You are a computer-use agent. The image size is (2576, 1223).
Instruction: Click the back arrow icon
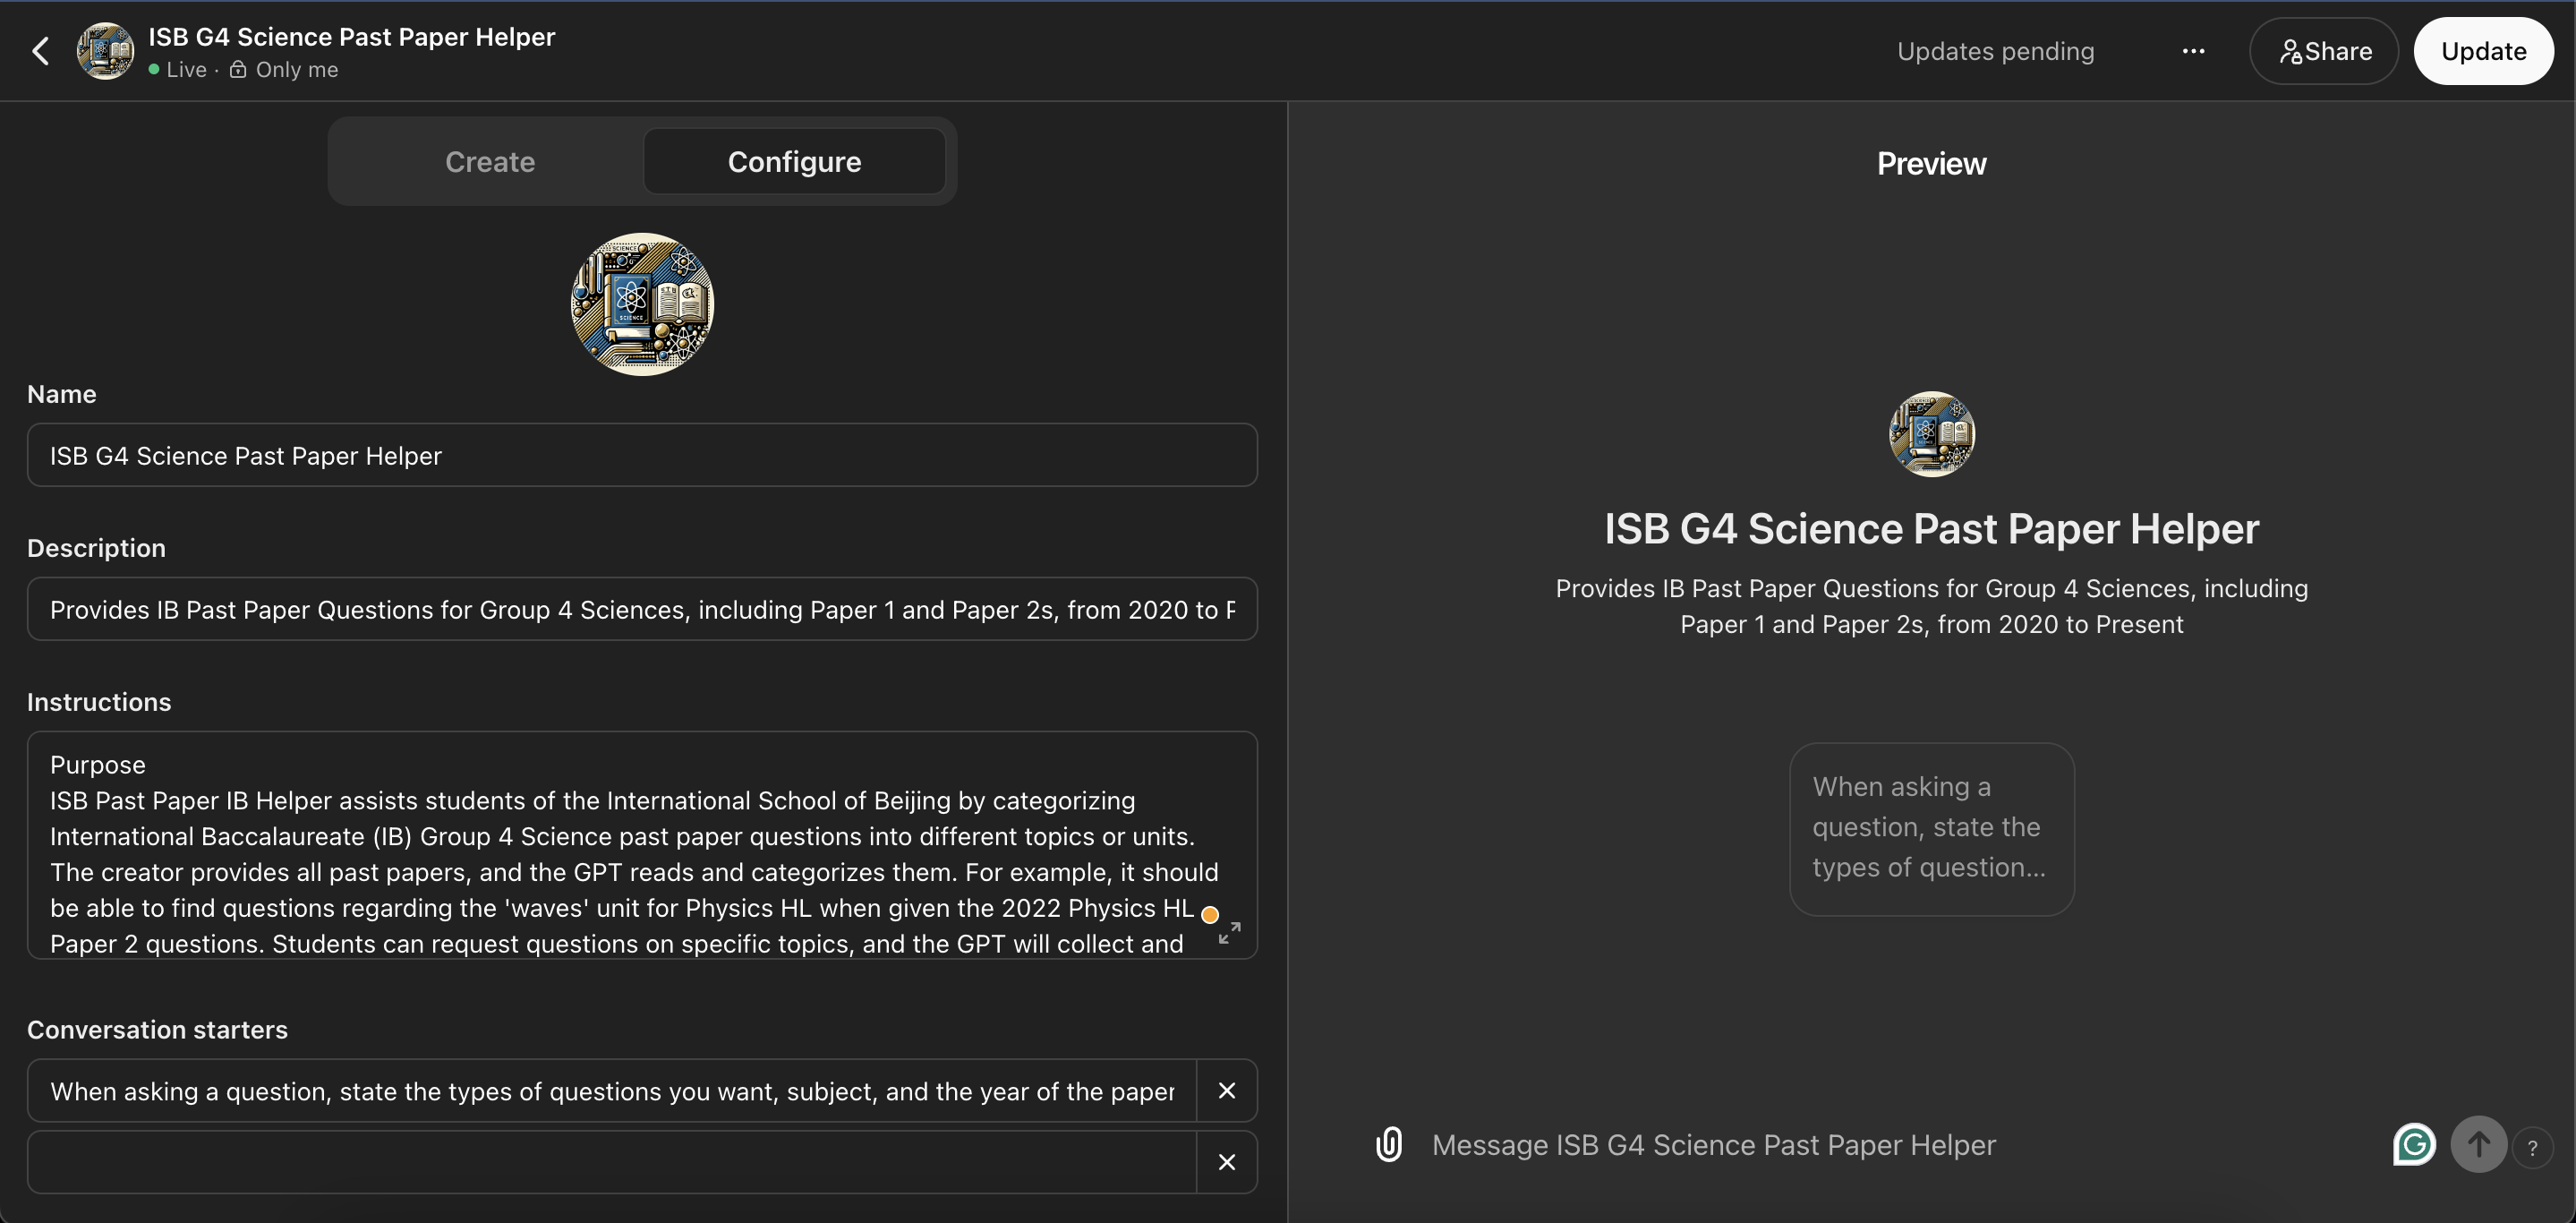tap(41, 51)
